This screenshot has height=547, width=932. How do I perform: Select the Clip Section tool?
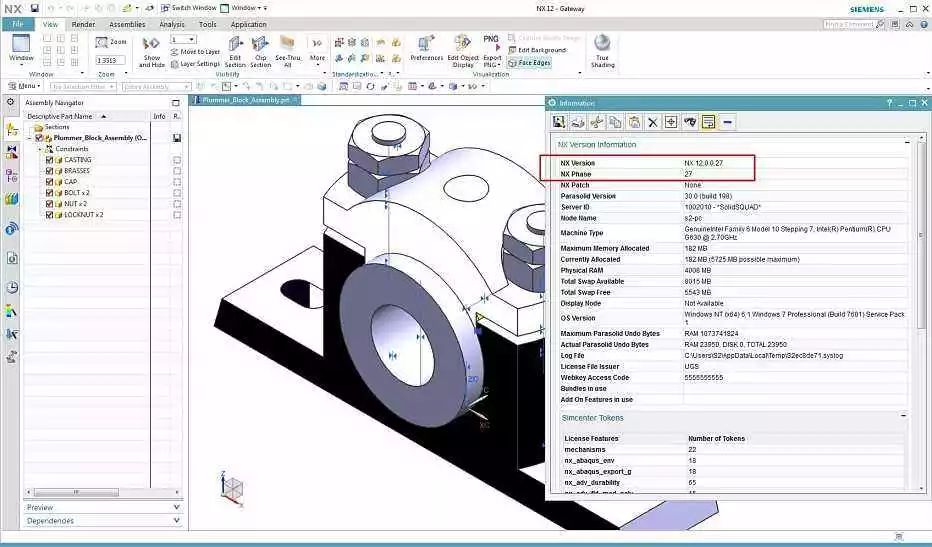(x=260, y=51)
